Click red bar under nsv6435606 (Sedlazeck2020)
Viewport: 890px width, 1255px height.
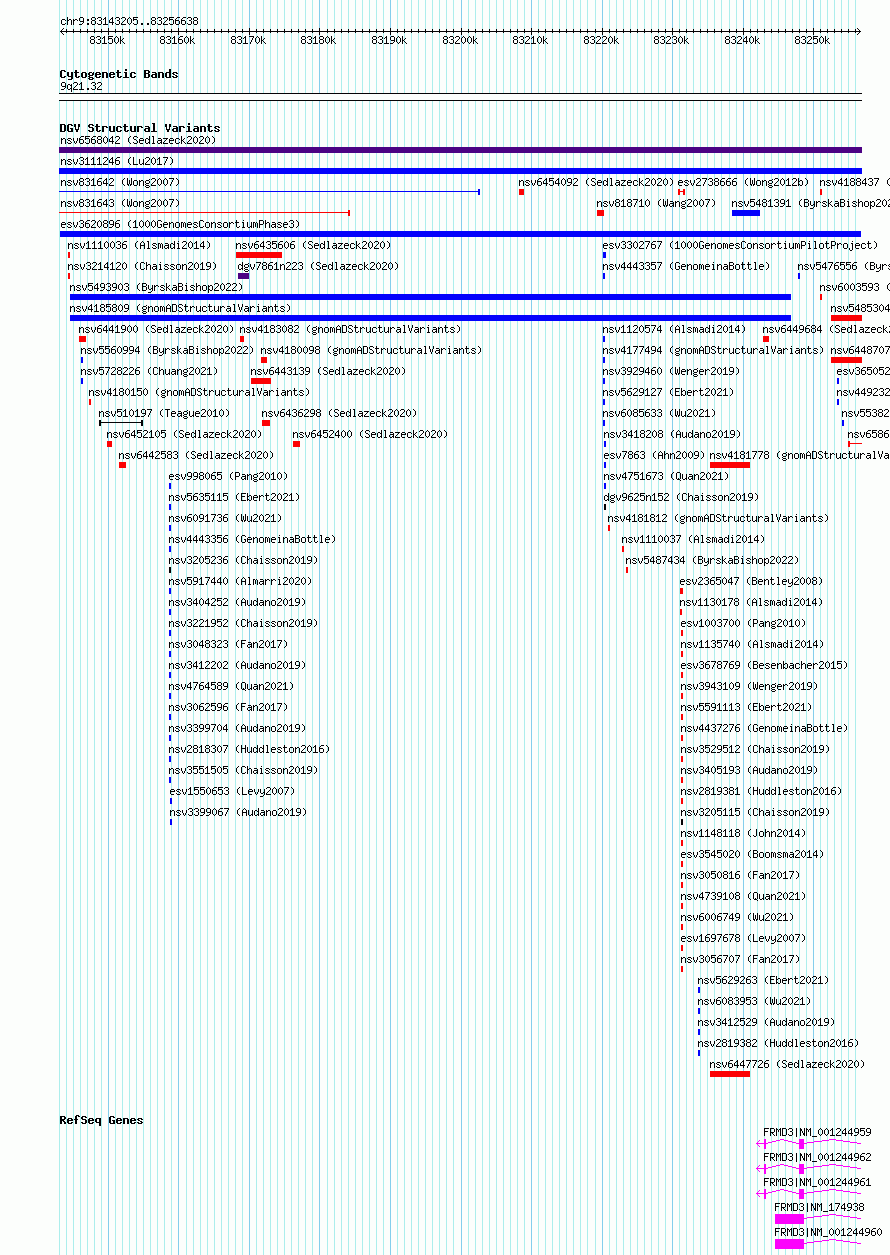(258, 255)
